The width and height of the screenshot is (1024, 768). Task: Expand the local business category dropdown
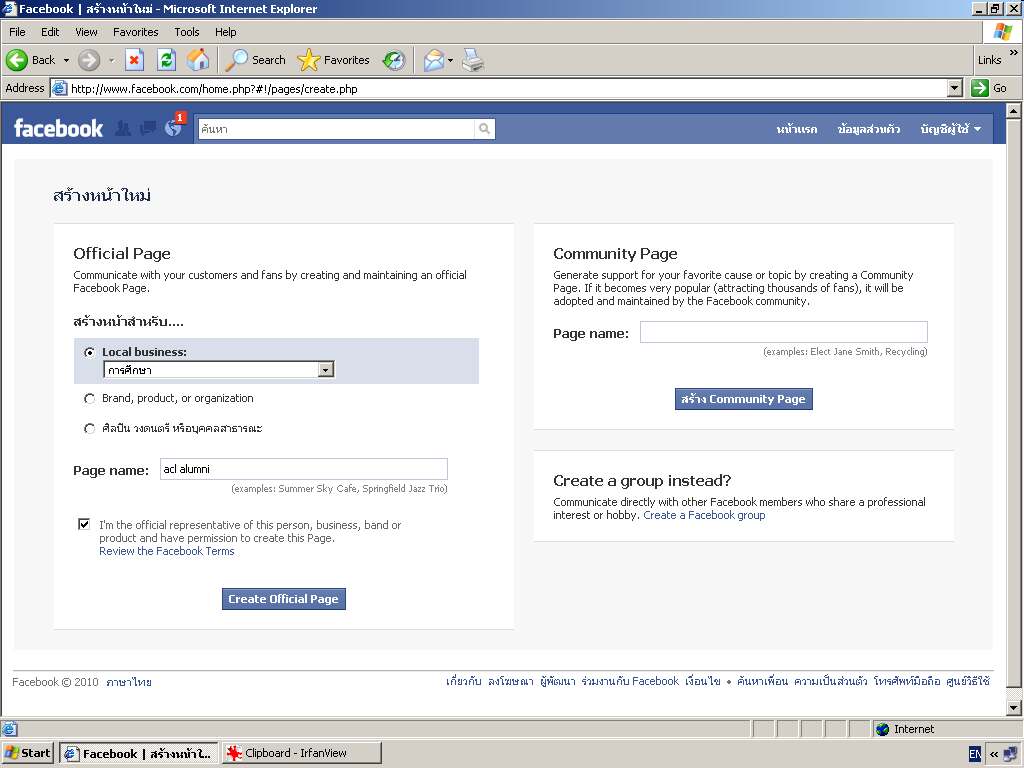(325, 370)
